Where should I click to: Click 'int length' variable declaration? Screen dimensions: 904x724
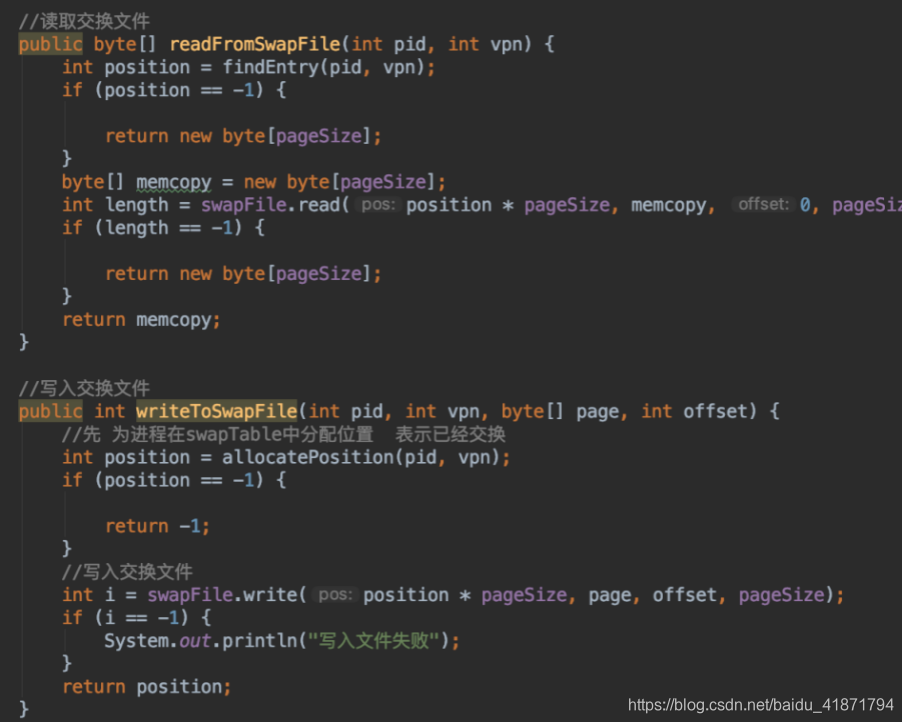[115, 205]
